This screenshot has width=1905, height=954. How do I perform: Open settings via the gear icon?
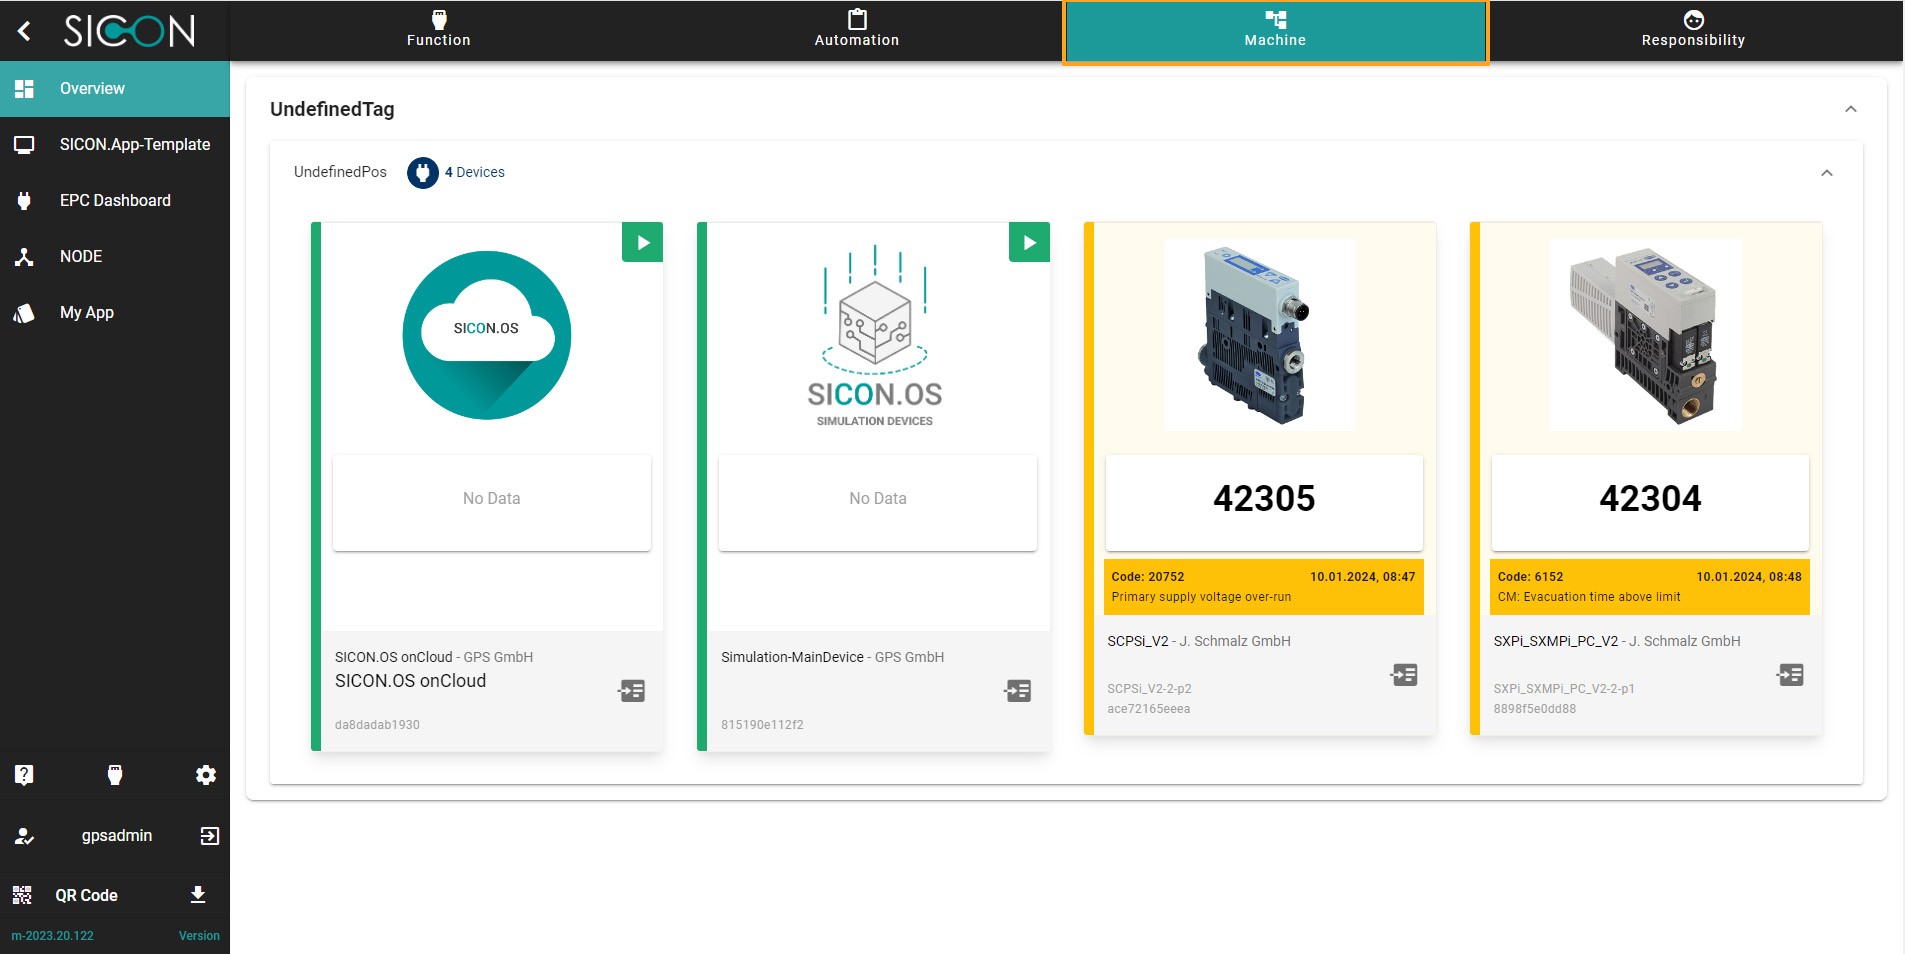[x=206, y=775]
